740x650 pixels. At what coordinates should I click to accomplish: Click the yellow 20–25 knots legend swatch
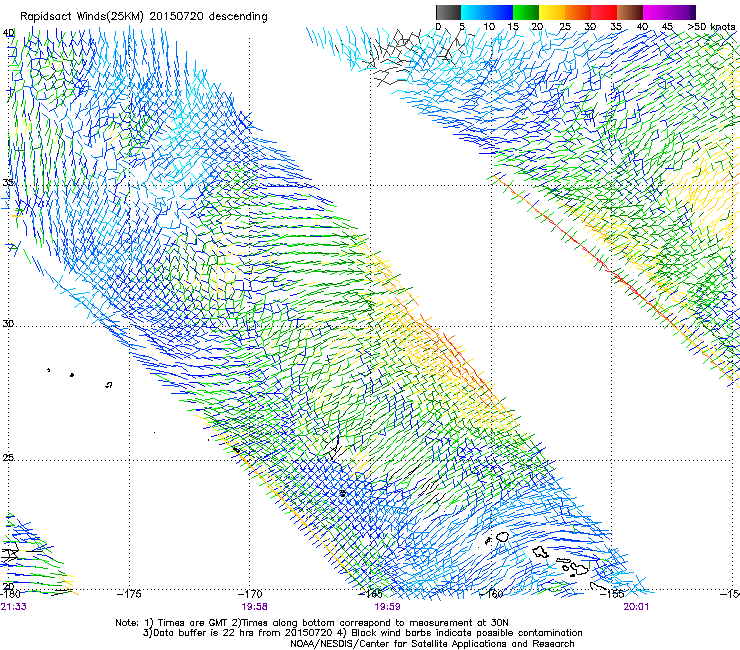click(x=552, y=12)
